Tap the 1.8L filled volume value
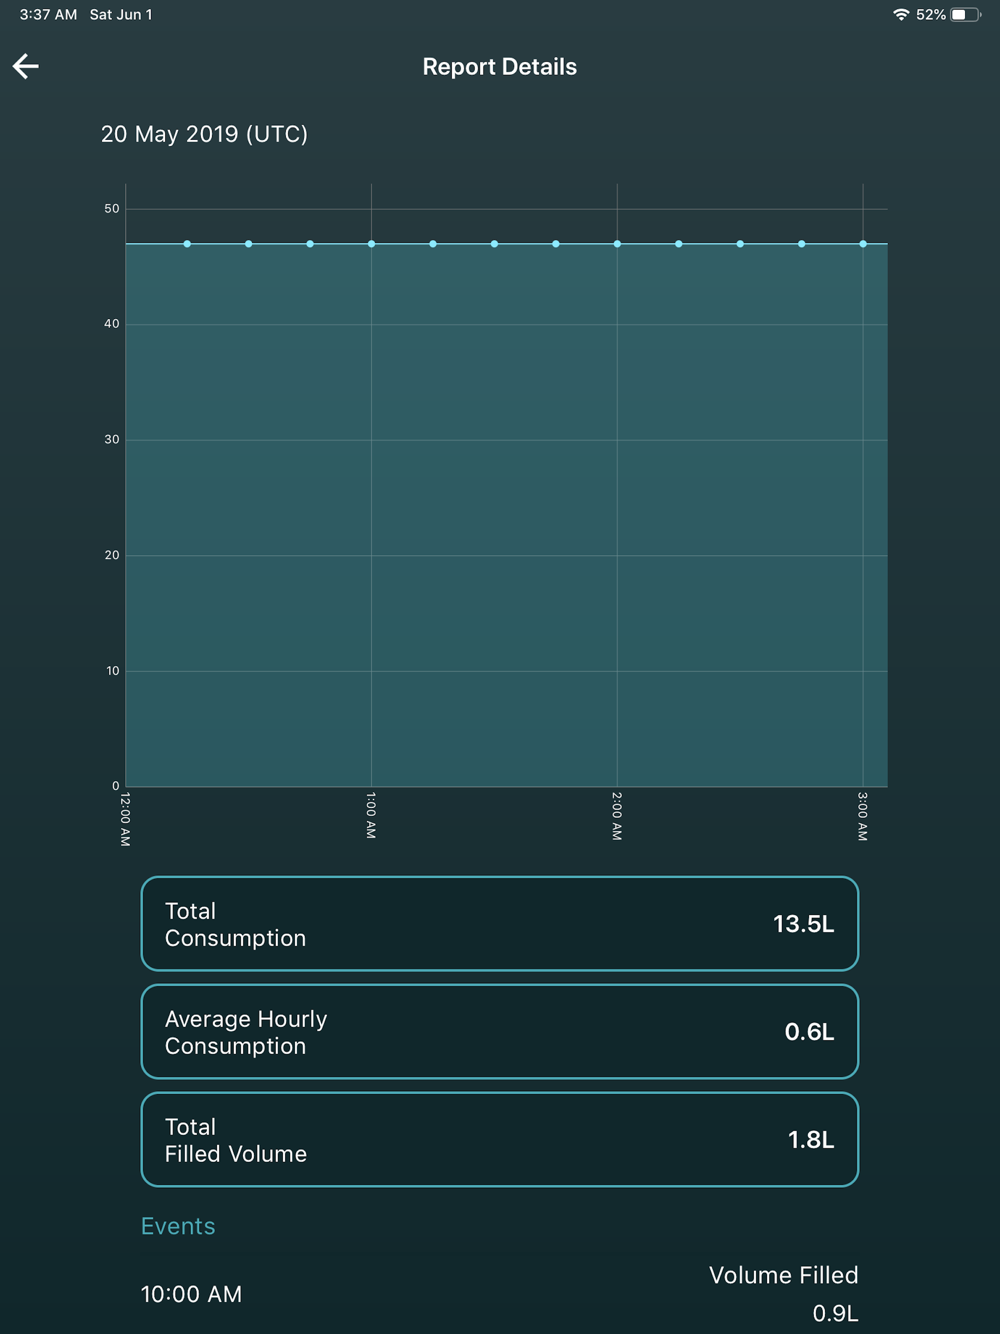This screenshot has width=1000, height=1334. click(810, 1140)
